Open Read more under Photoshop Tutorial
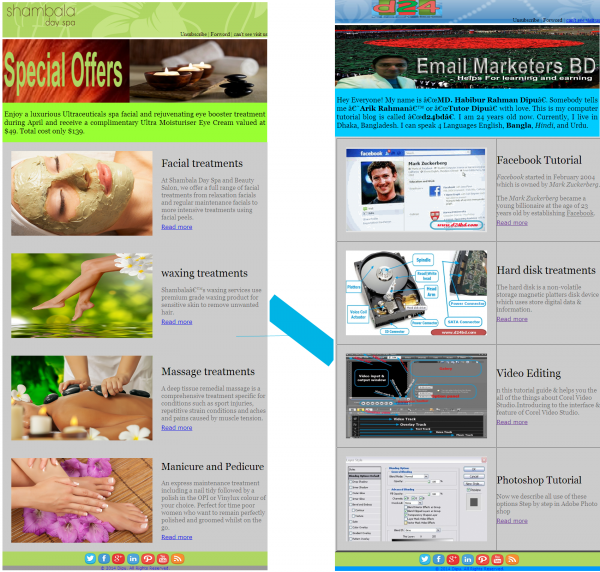This screenshot has width=600, height=572. [512, 521]
